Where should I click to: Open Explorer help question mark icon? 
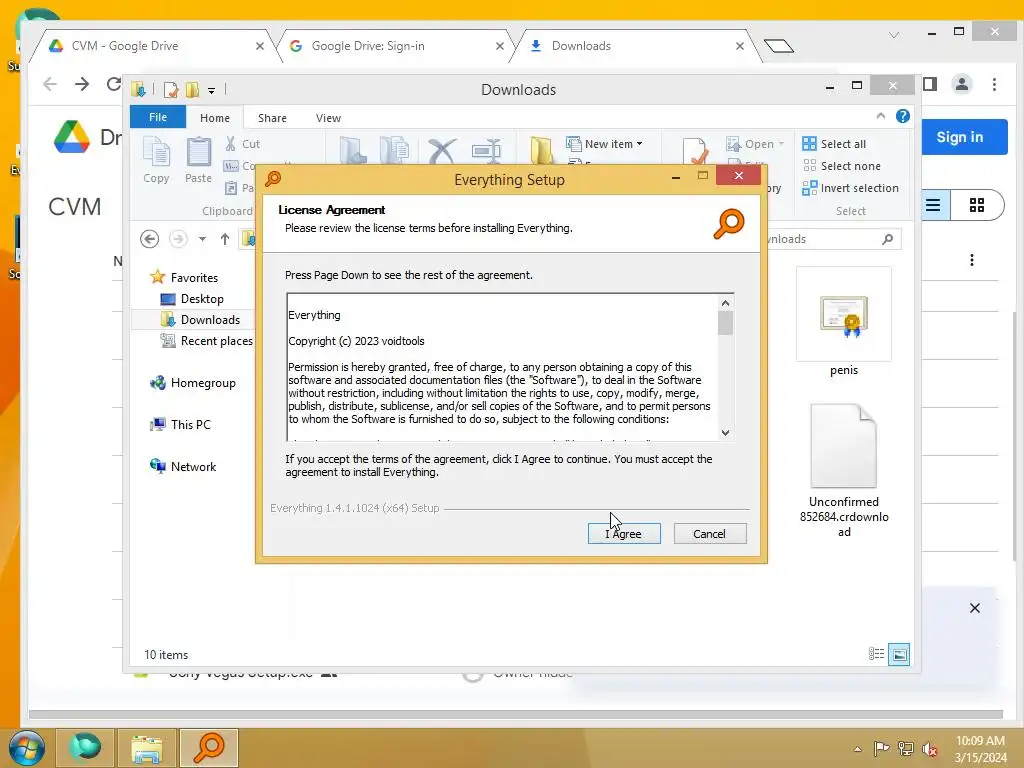[x=903, y=116]
